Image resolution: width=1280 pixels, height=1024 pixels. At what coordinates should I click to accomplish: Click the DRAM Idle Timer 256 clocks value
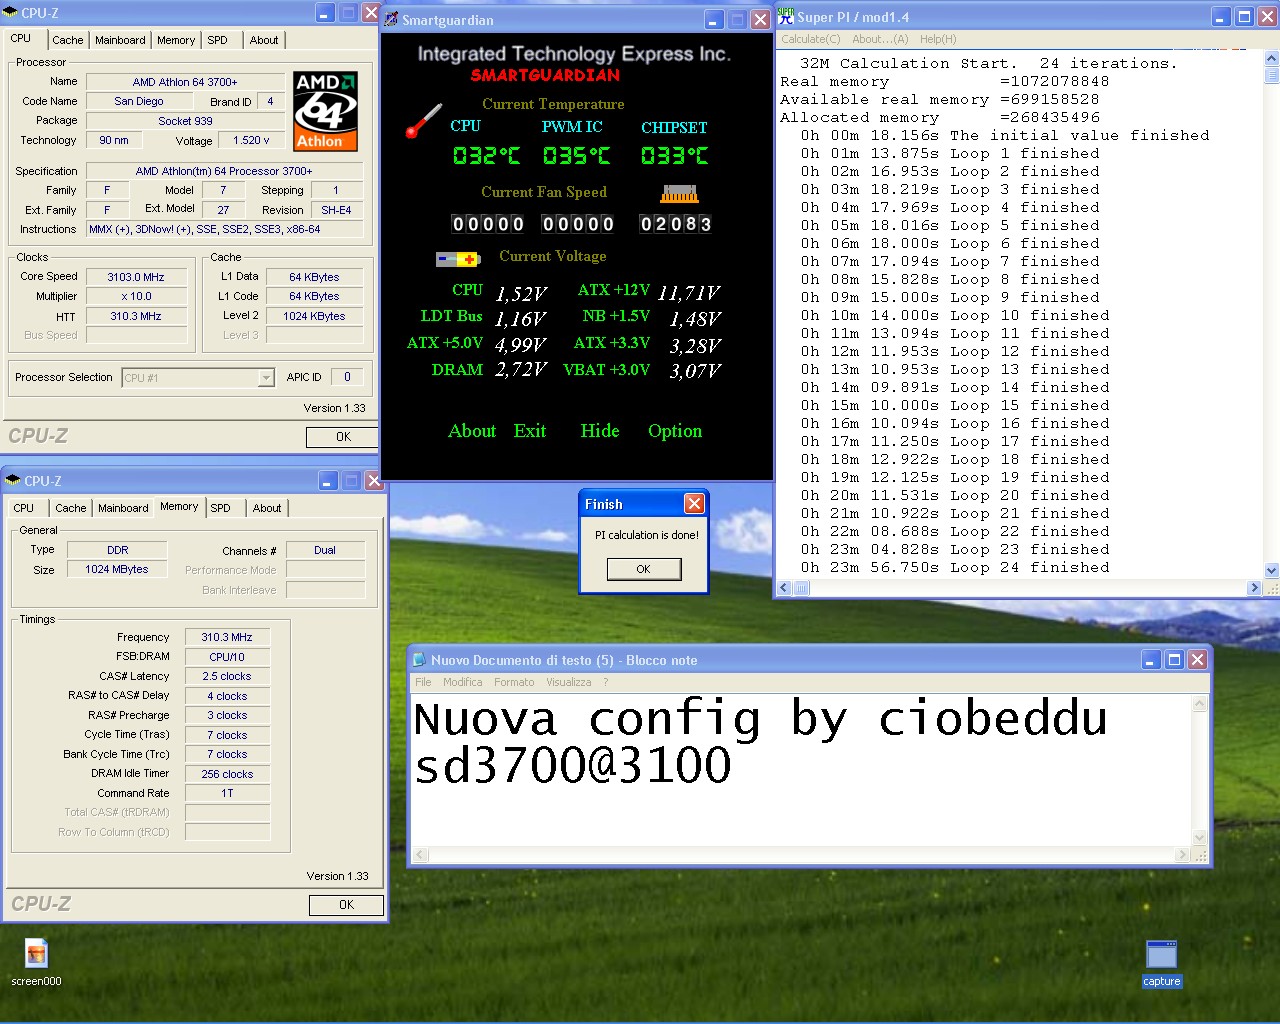coord(227,774)
